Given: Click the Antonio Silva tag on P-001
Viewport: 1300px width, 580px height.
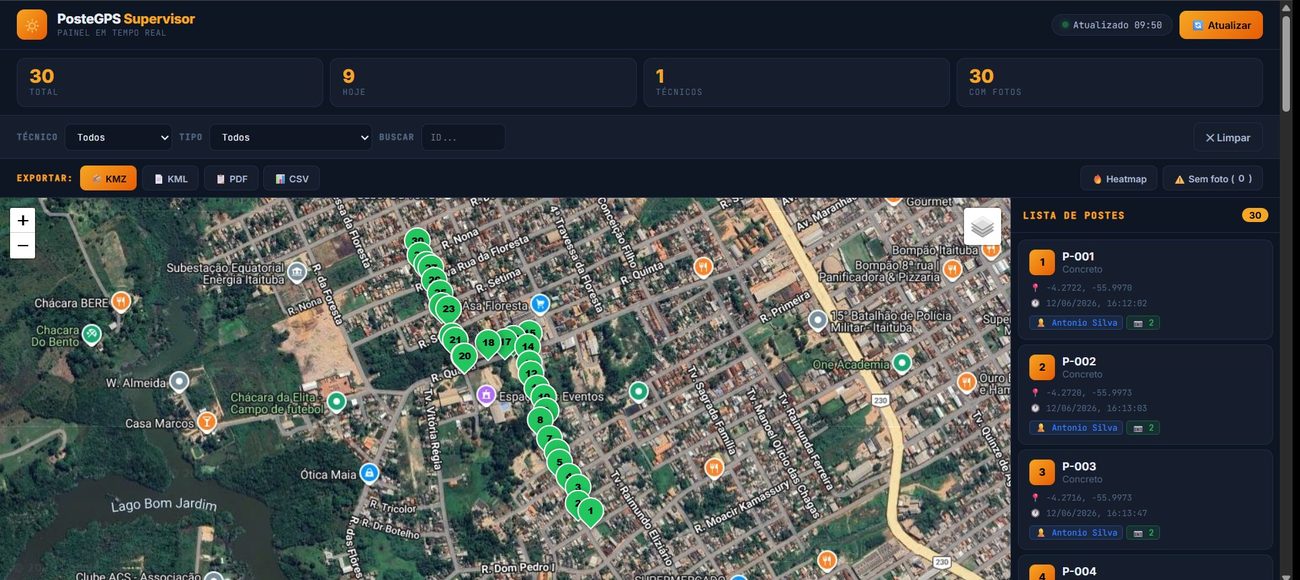Looking at the screenshot, I should 1076,322.
